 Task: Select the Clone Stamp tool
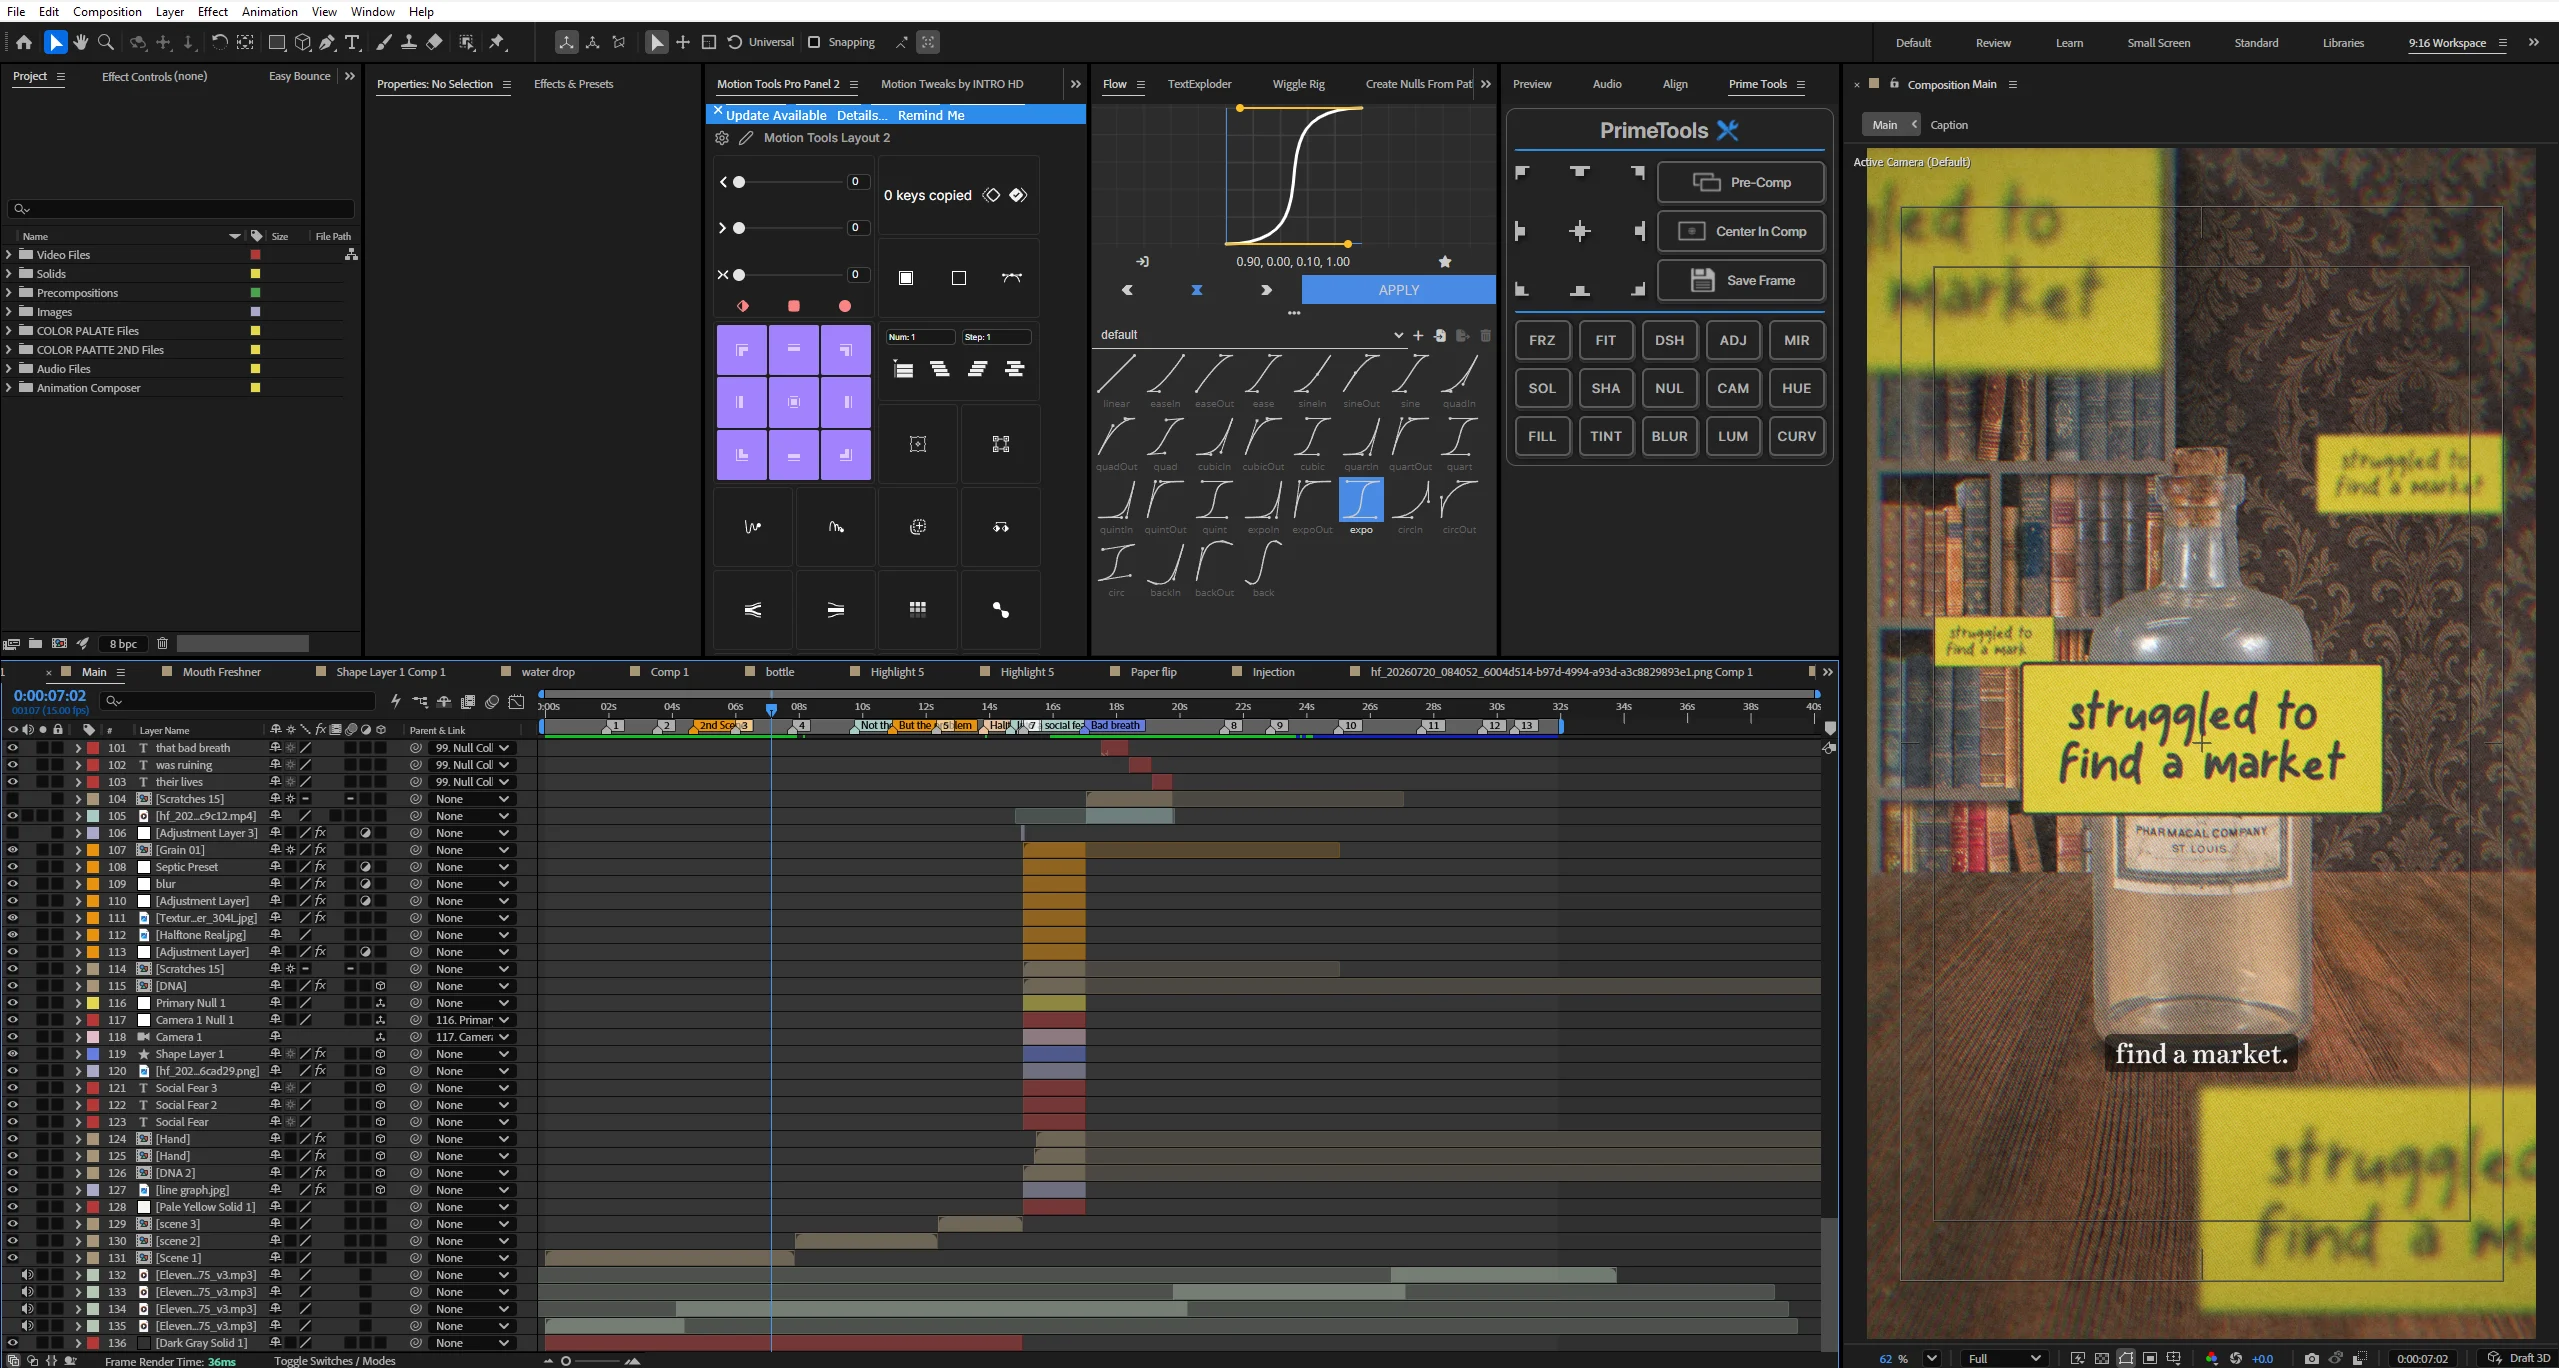[409, 42]
